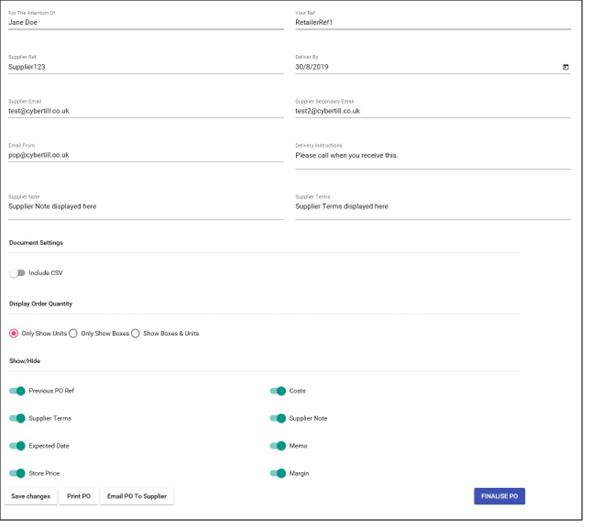Toggle the Expected Date switch
The width and height of the screenshot is (589, 527).
[17, 446]
